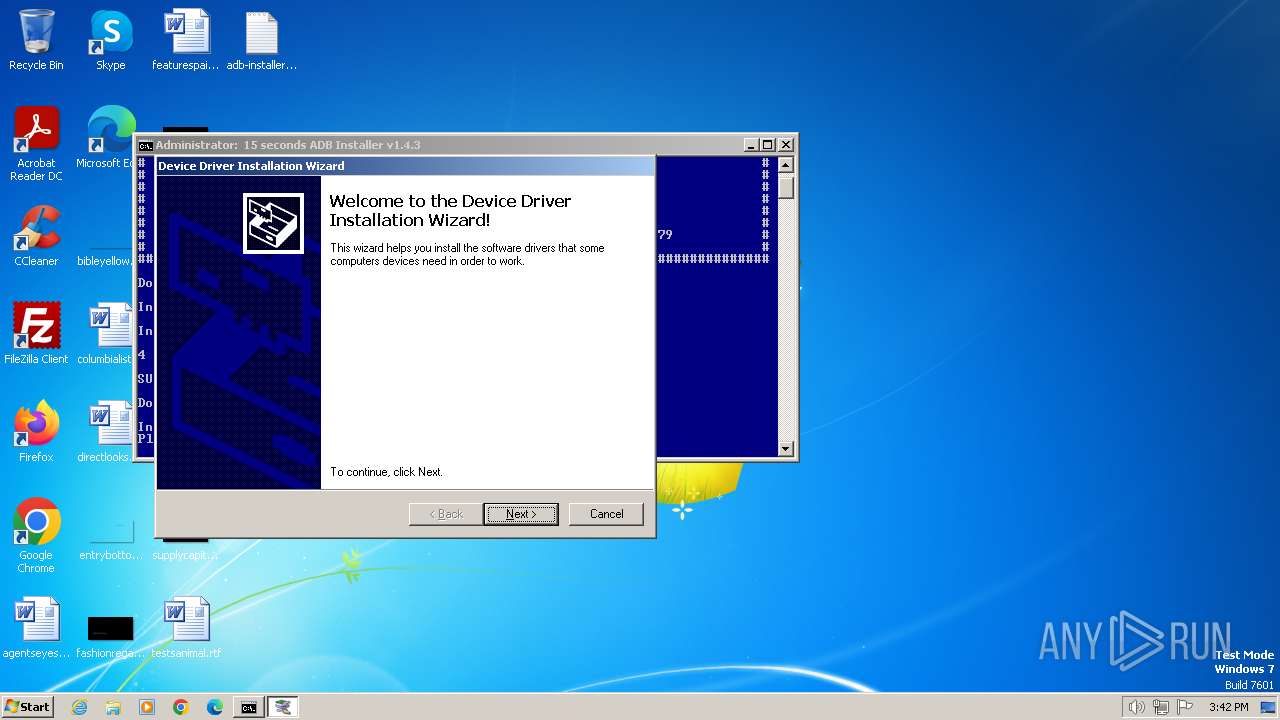Select the directlooks Word document icon
1280x720 pixels.
[106, 432]
